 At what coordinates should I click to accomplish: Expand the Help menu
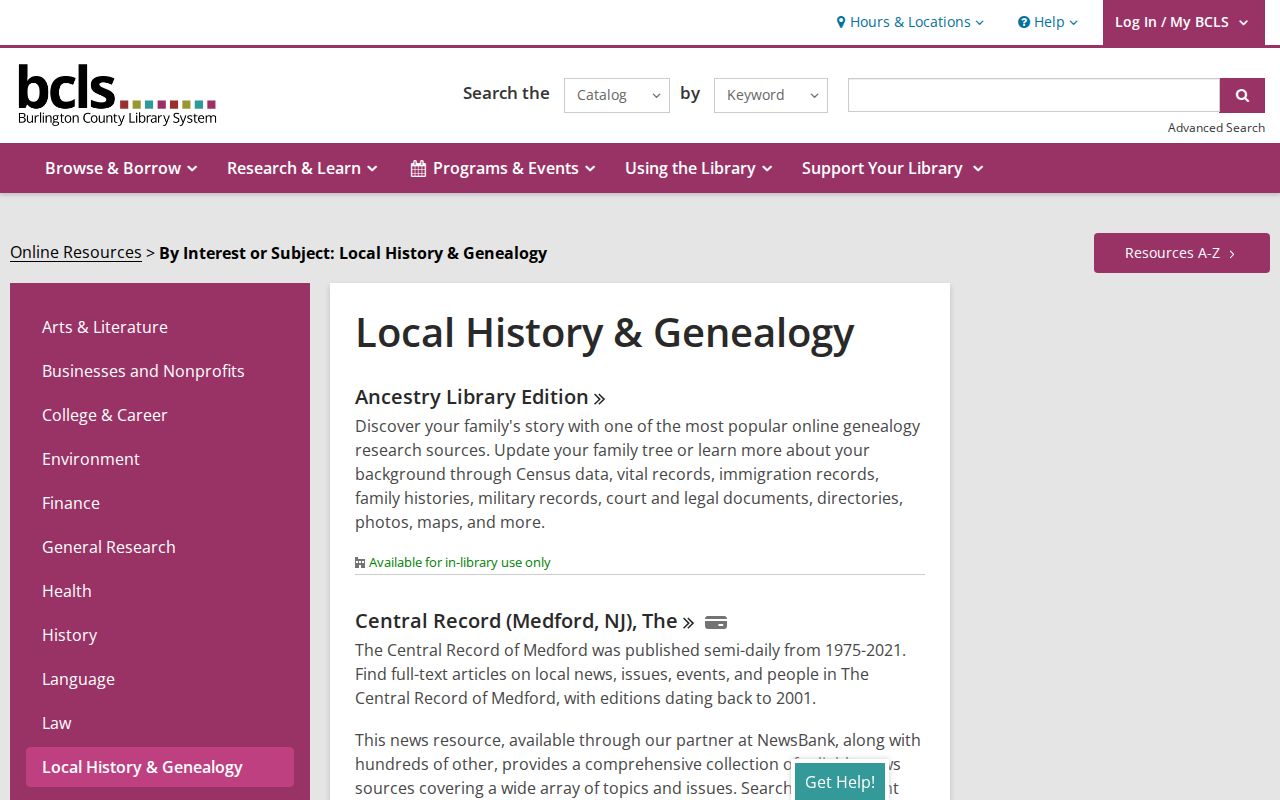point(1048,22)
